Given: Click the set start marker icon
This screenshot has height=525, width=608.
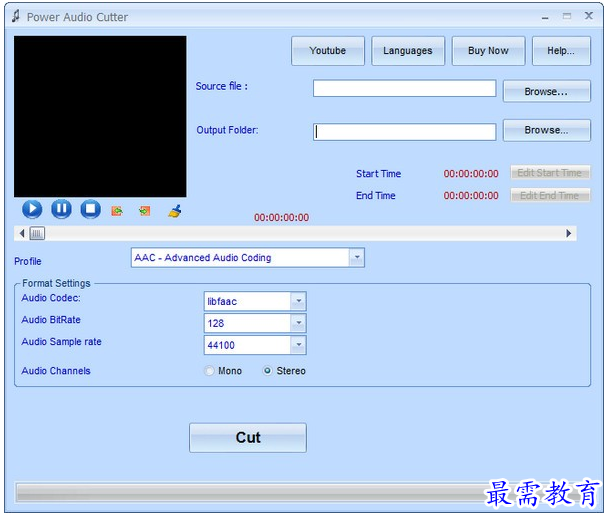Looking at the screenshot, I should click(x=117, y=211).
